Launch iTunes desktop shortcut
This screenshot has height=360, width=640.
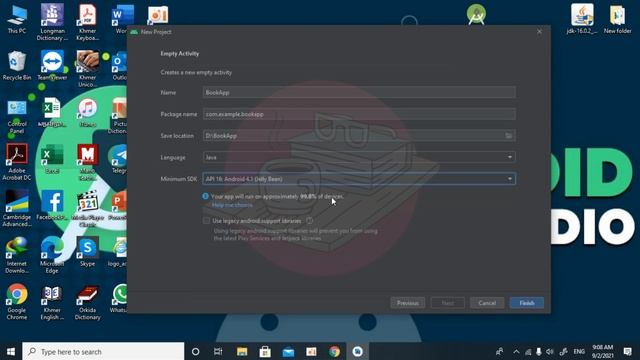click(x=87, y=113)
